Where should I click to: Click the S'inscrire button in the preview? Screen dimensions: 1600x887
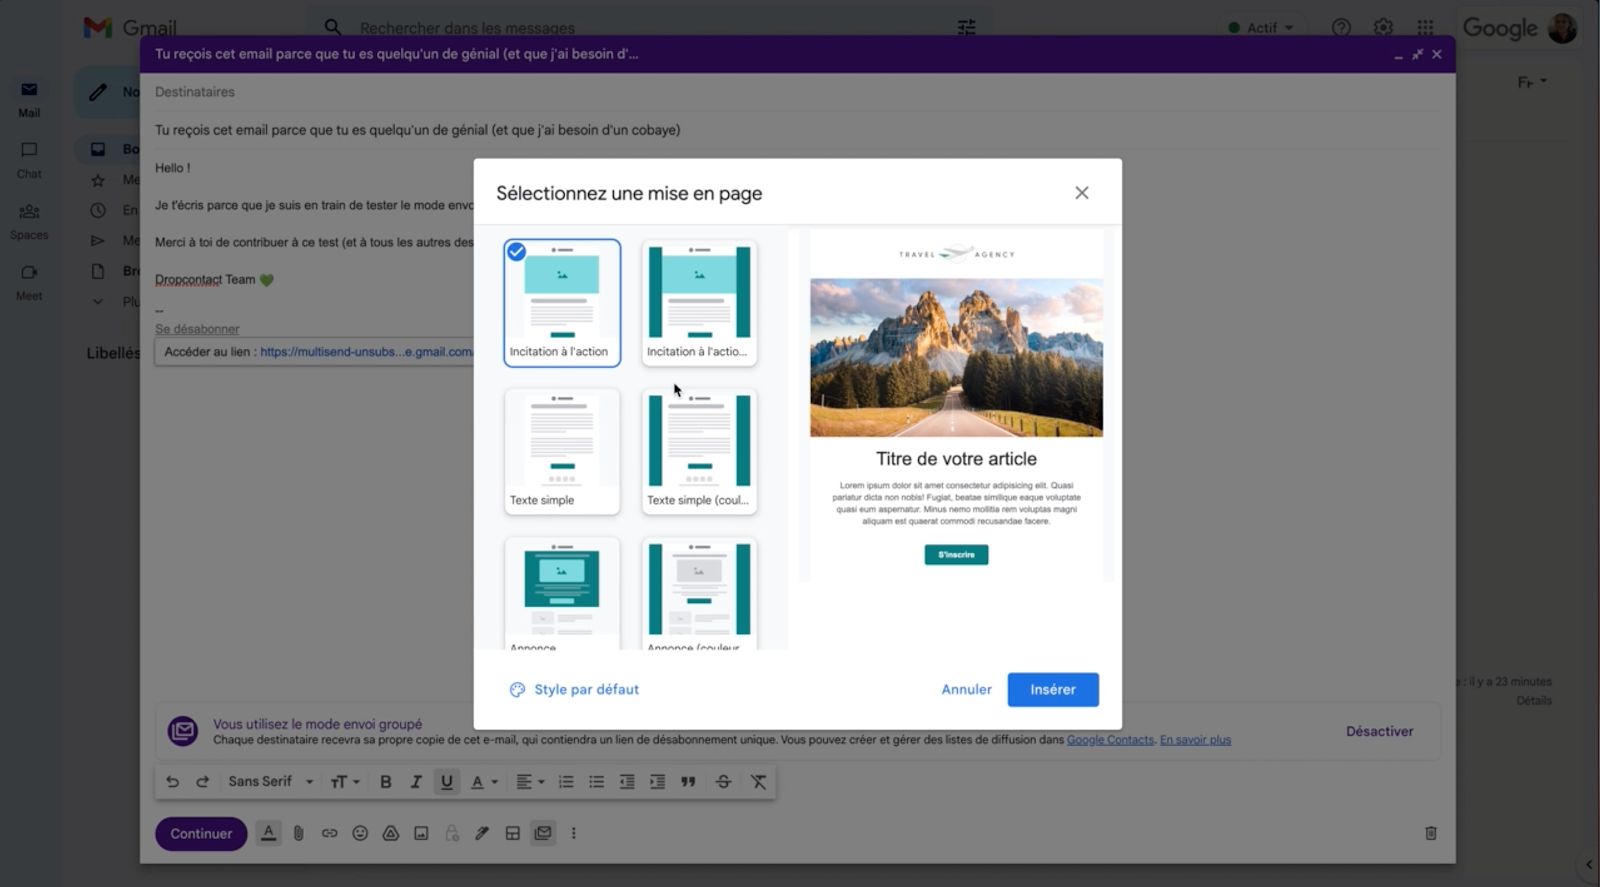pyautogui.click(x=956, y=555)
